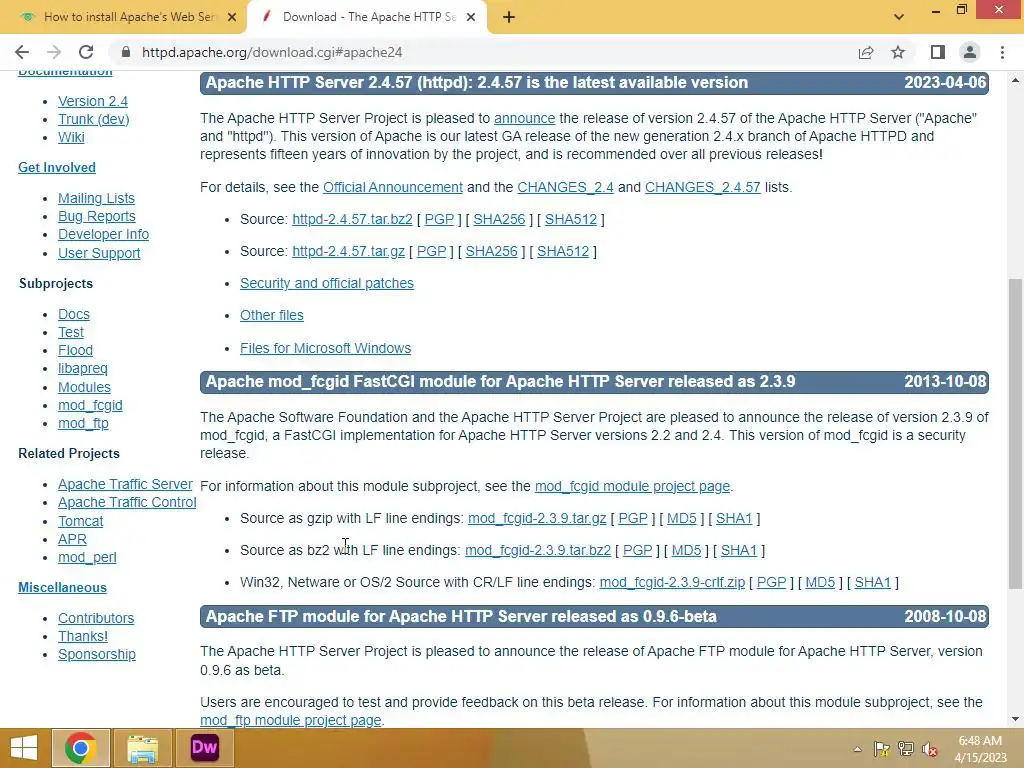1024x768 pixels.
Task: Click Chrome icon in taskbar
Action: pyautogui.click(x=80, y=748)
